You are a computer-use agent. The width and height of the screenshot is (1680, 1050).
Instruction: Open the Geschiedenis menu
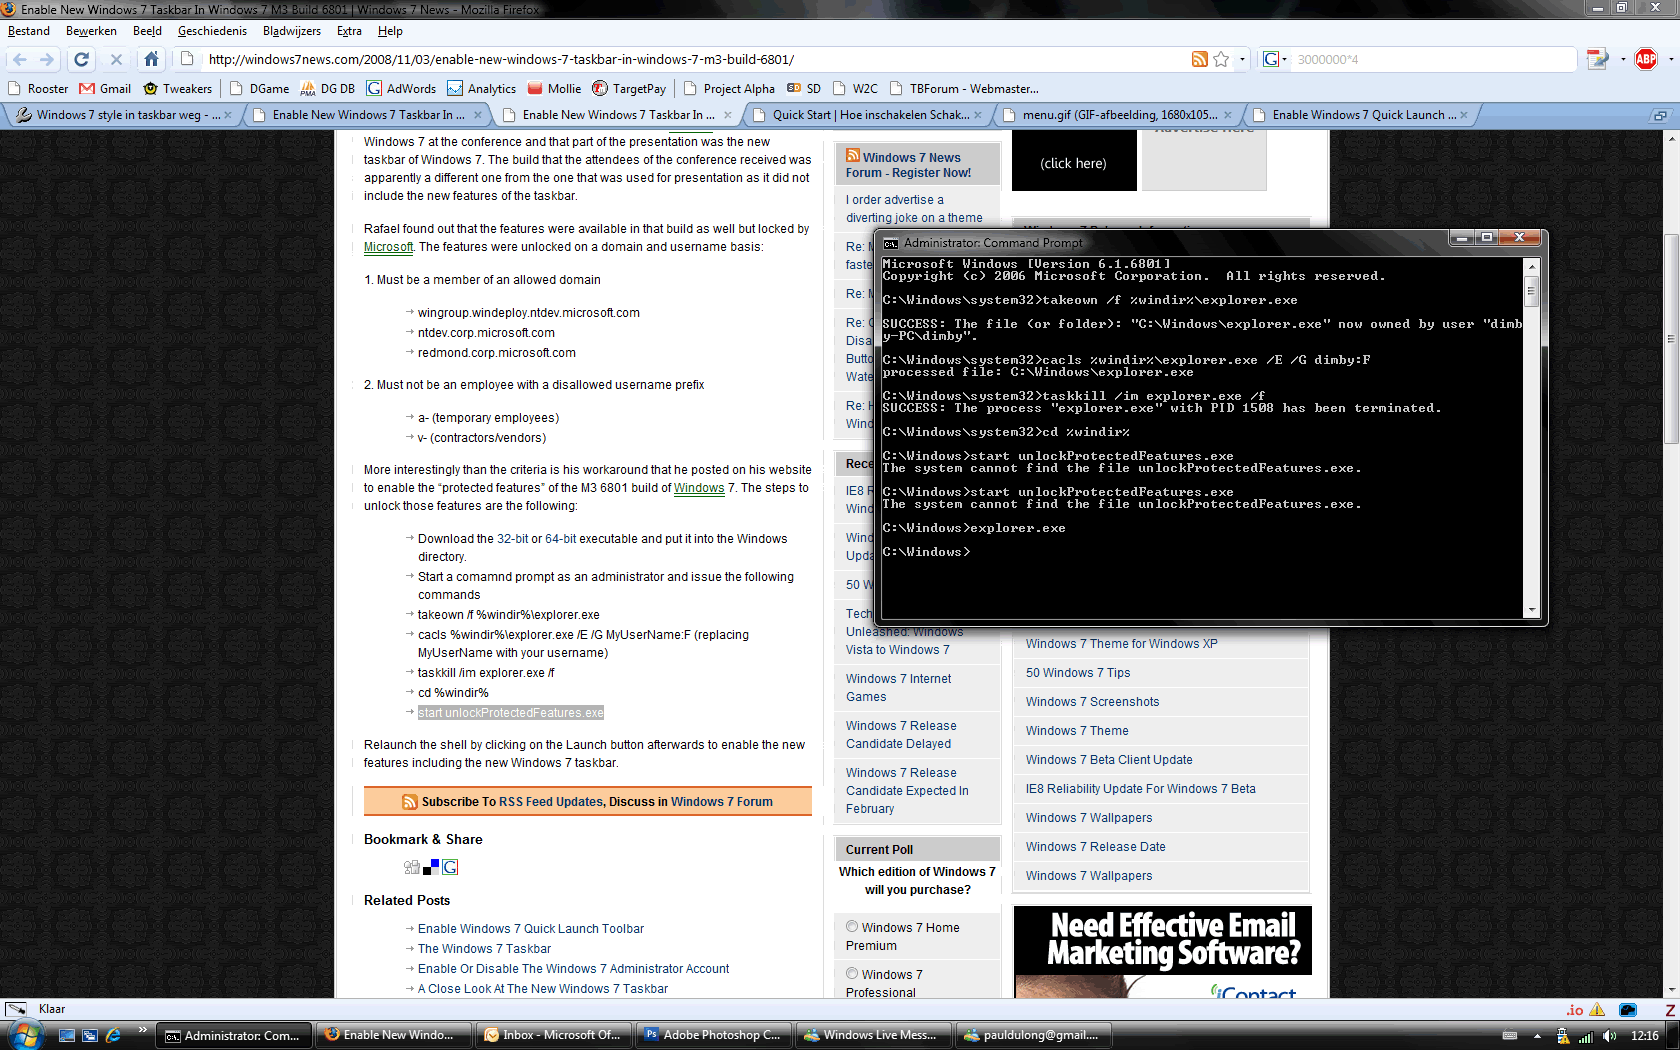(212, 31)
